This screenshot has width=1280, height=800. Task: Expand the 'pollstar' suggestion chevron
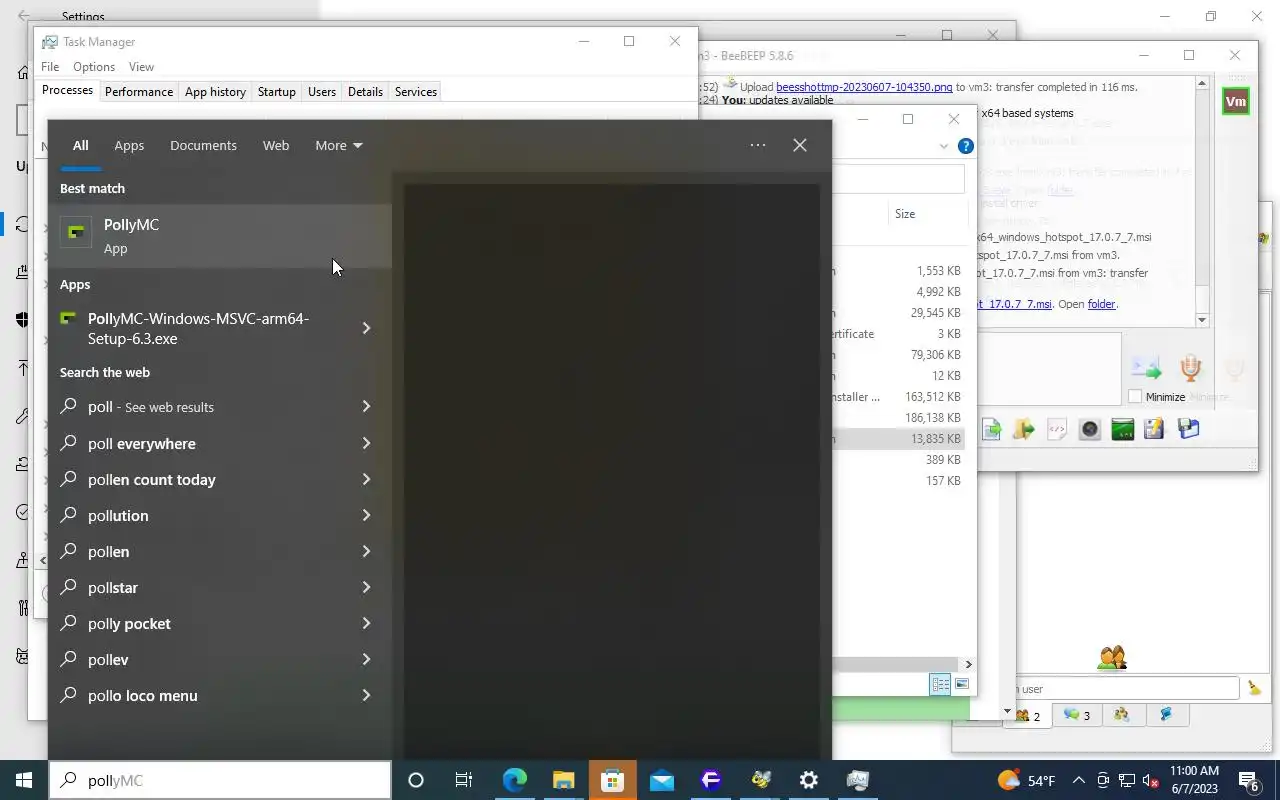point(366,587)
